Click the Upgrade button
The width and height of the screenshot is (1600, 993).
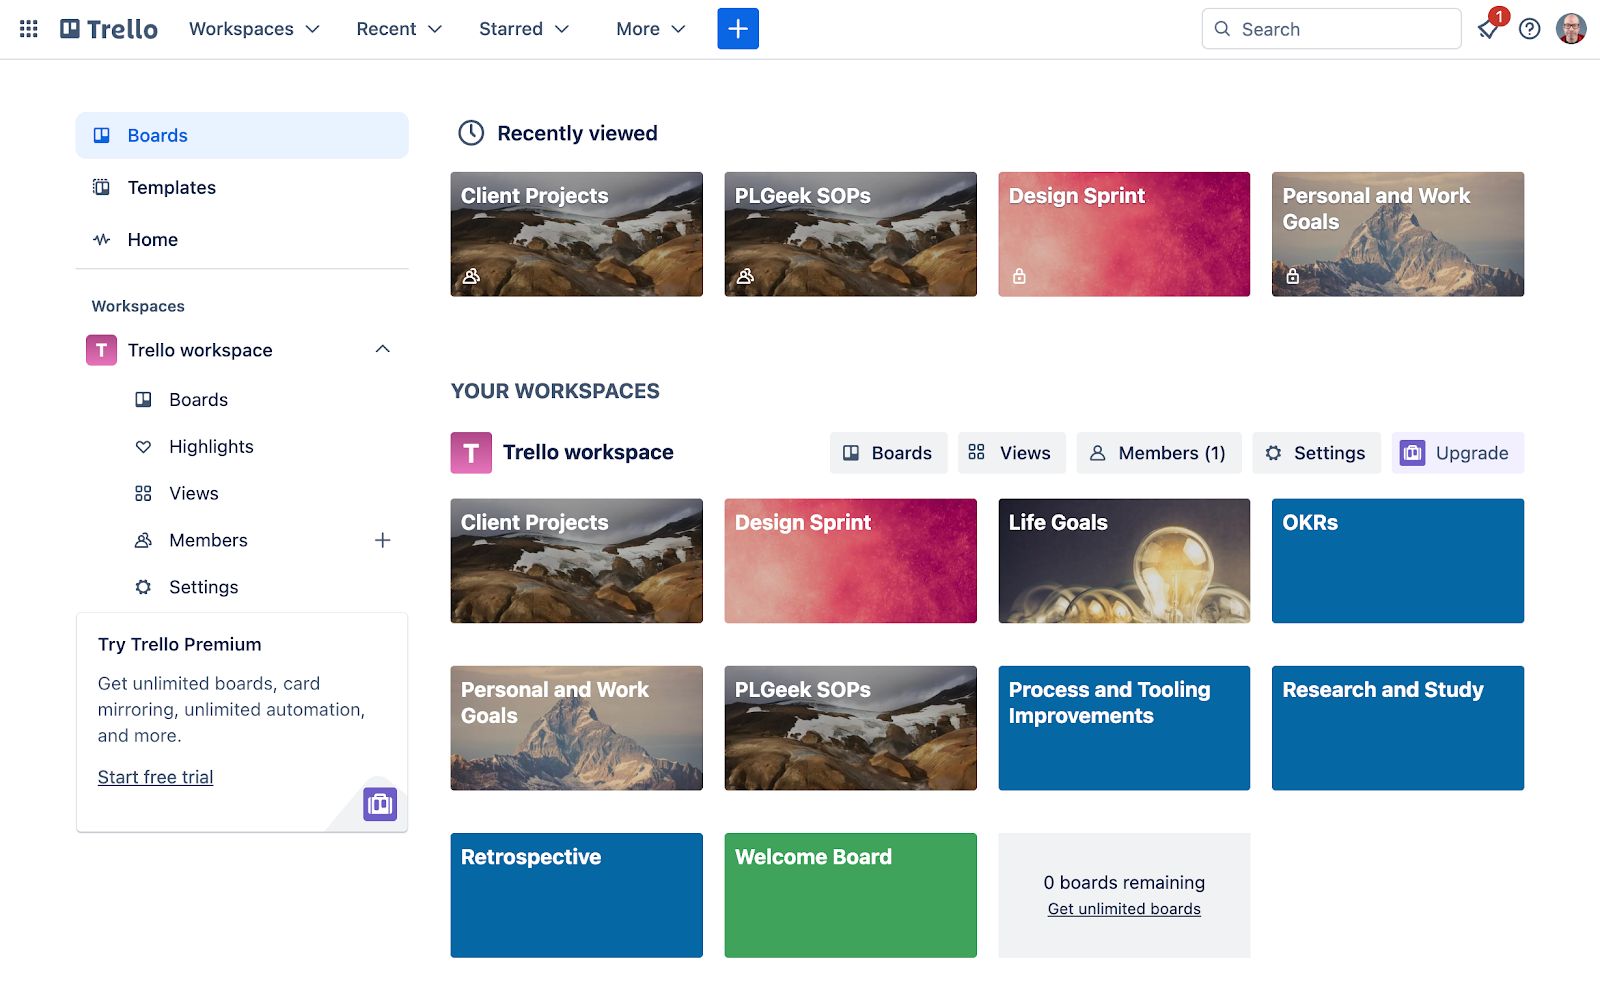(1458, 453)
